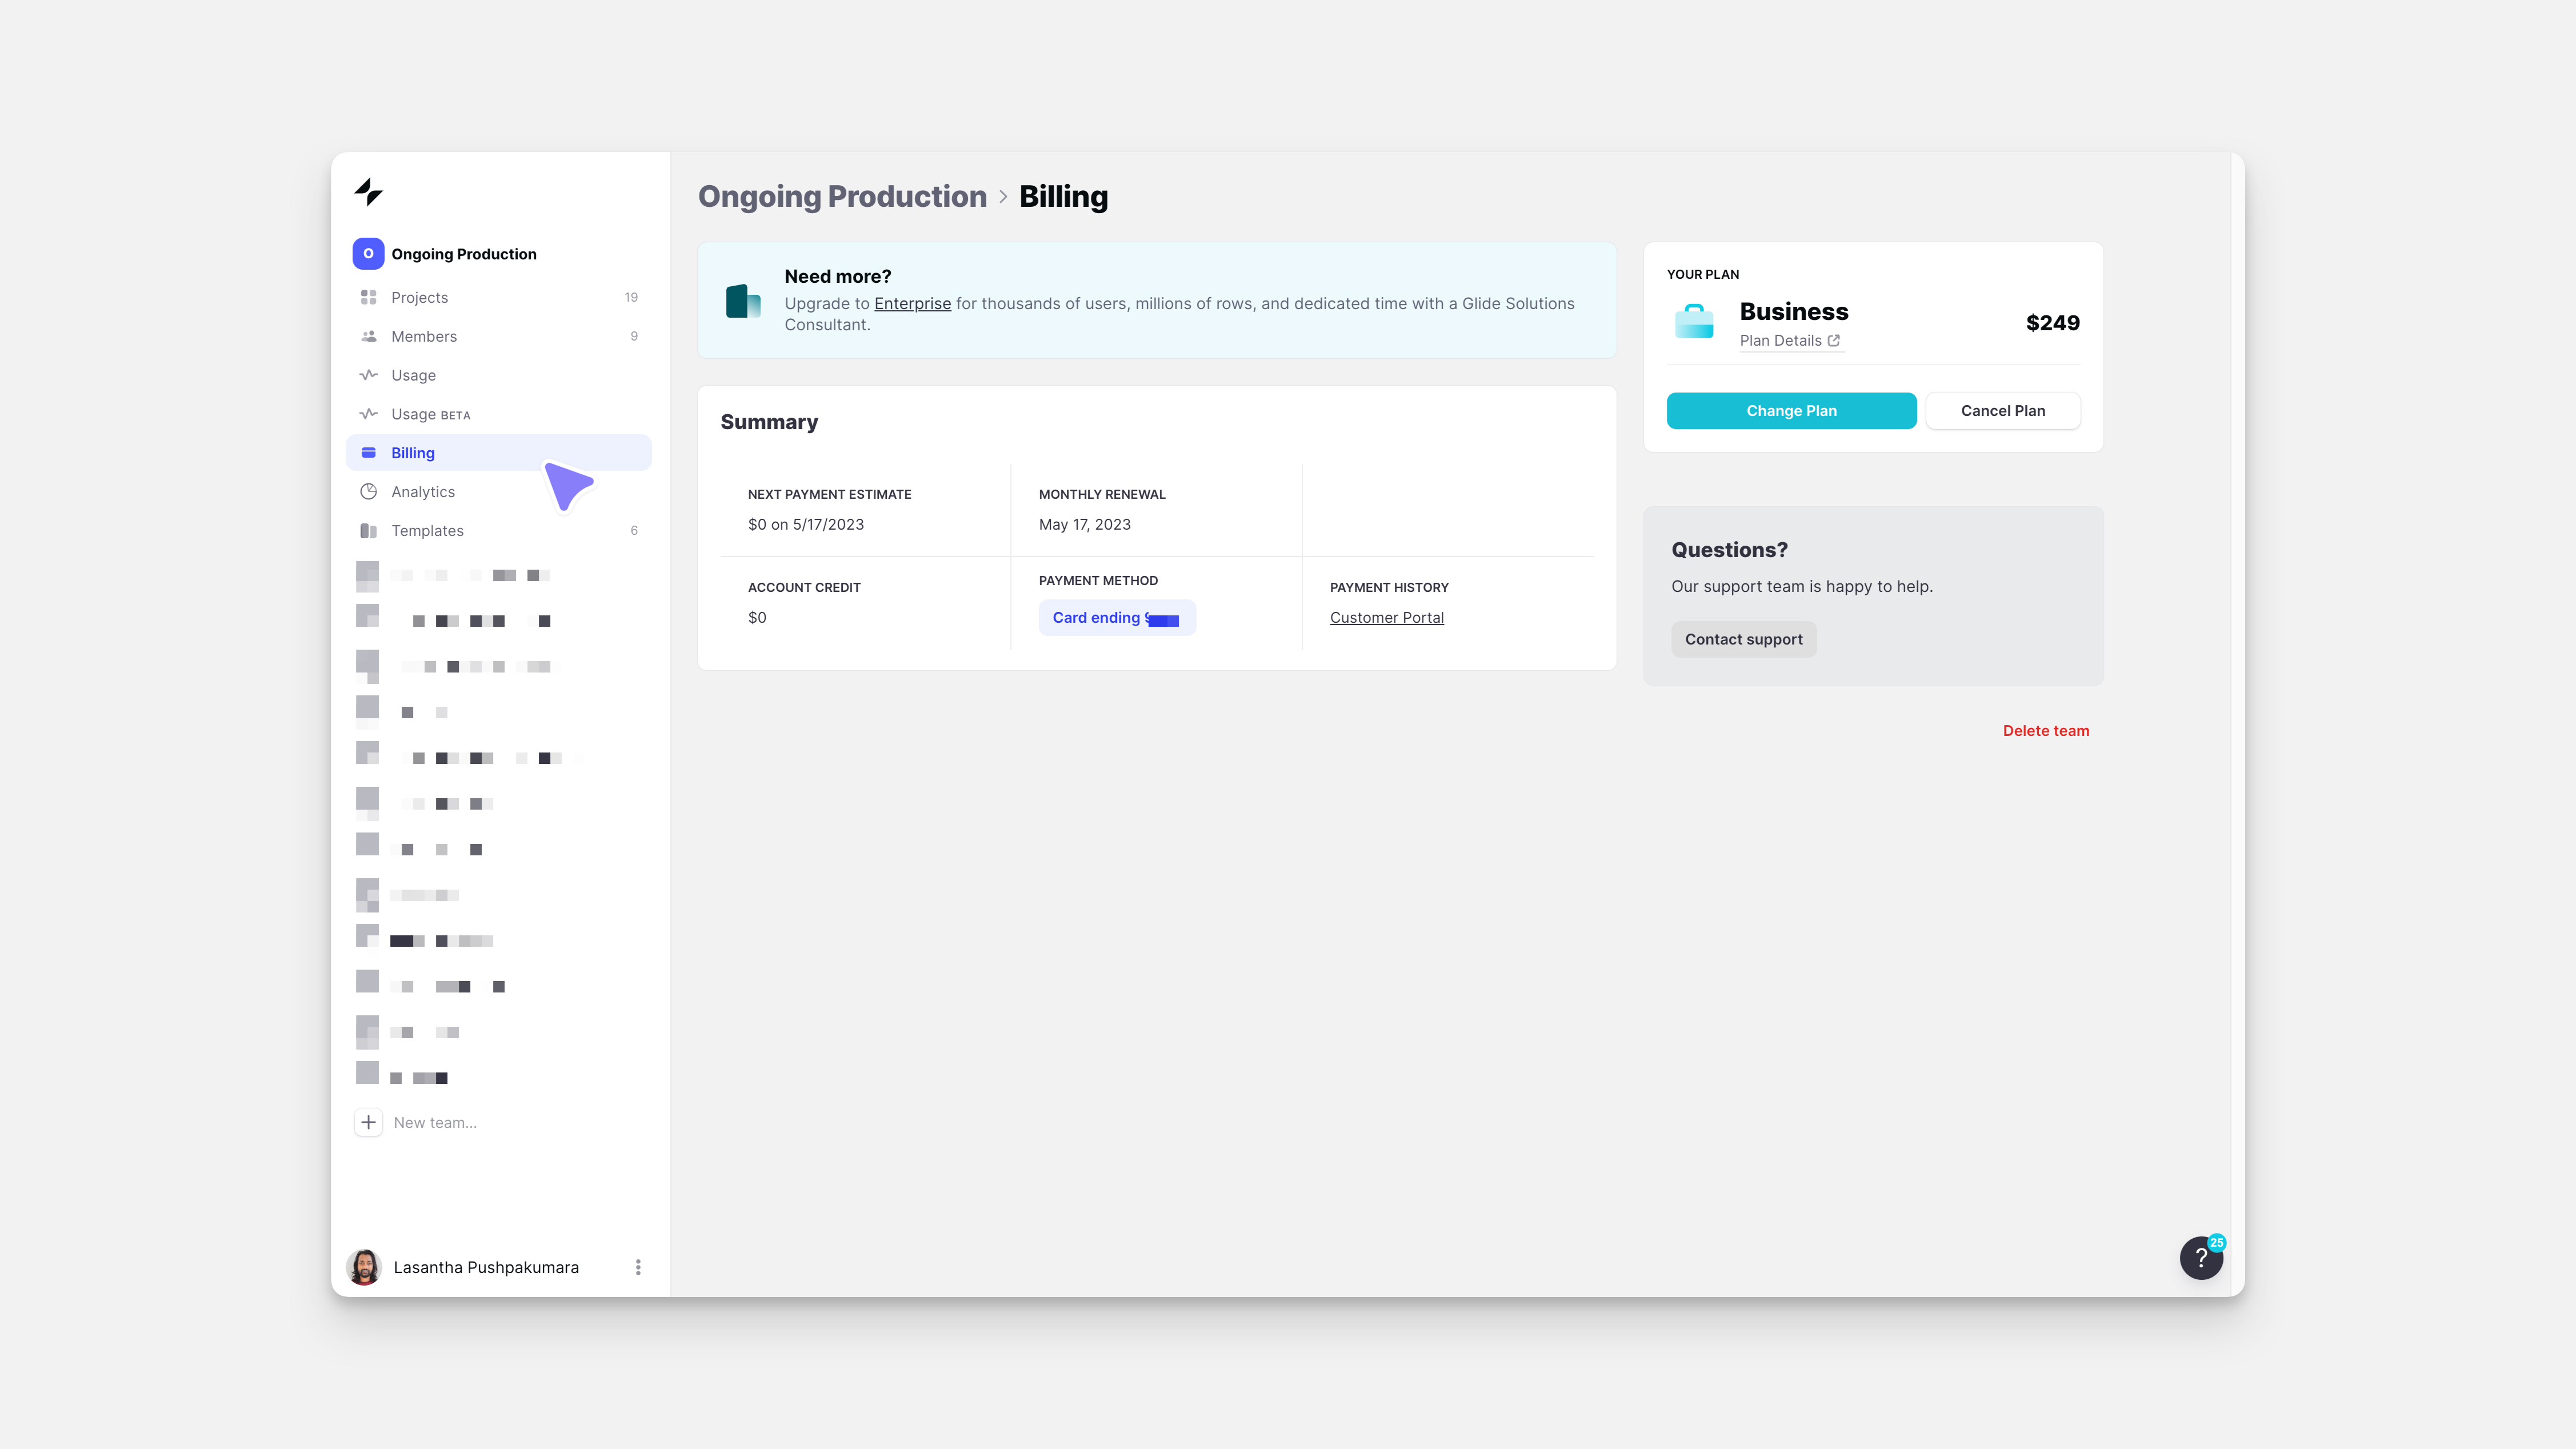Click the Cancel Plan button
This screenshot has width=2576, height=1449.
2003,410
